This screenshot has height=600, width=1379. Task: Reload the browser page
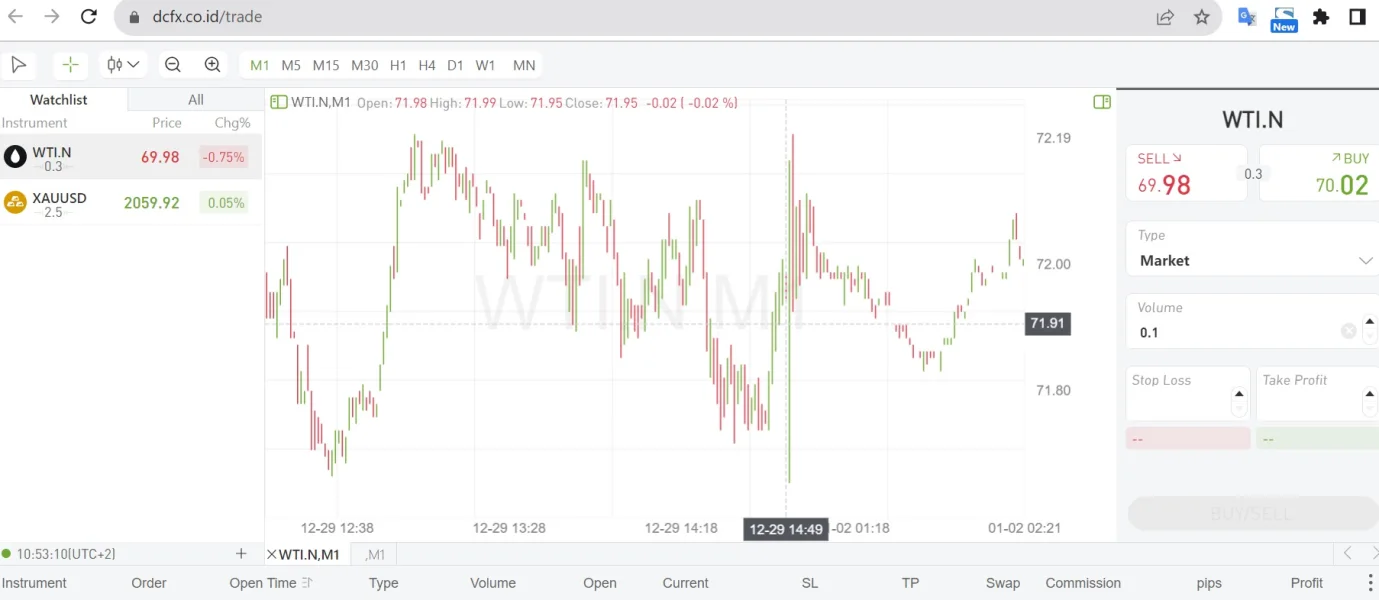(89, 17)
